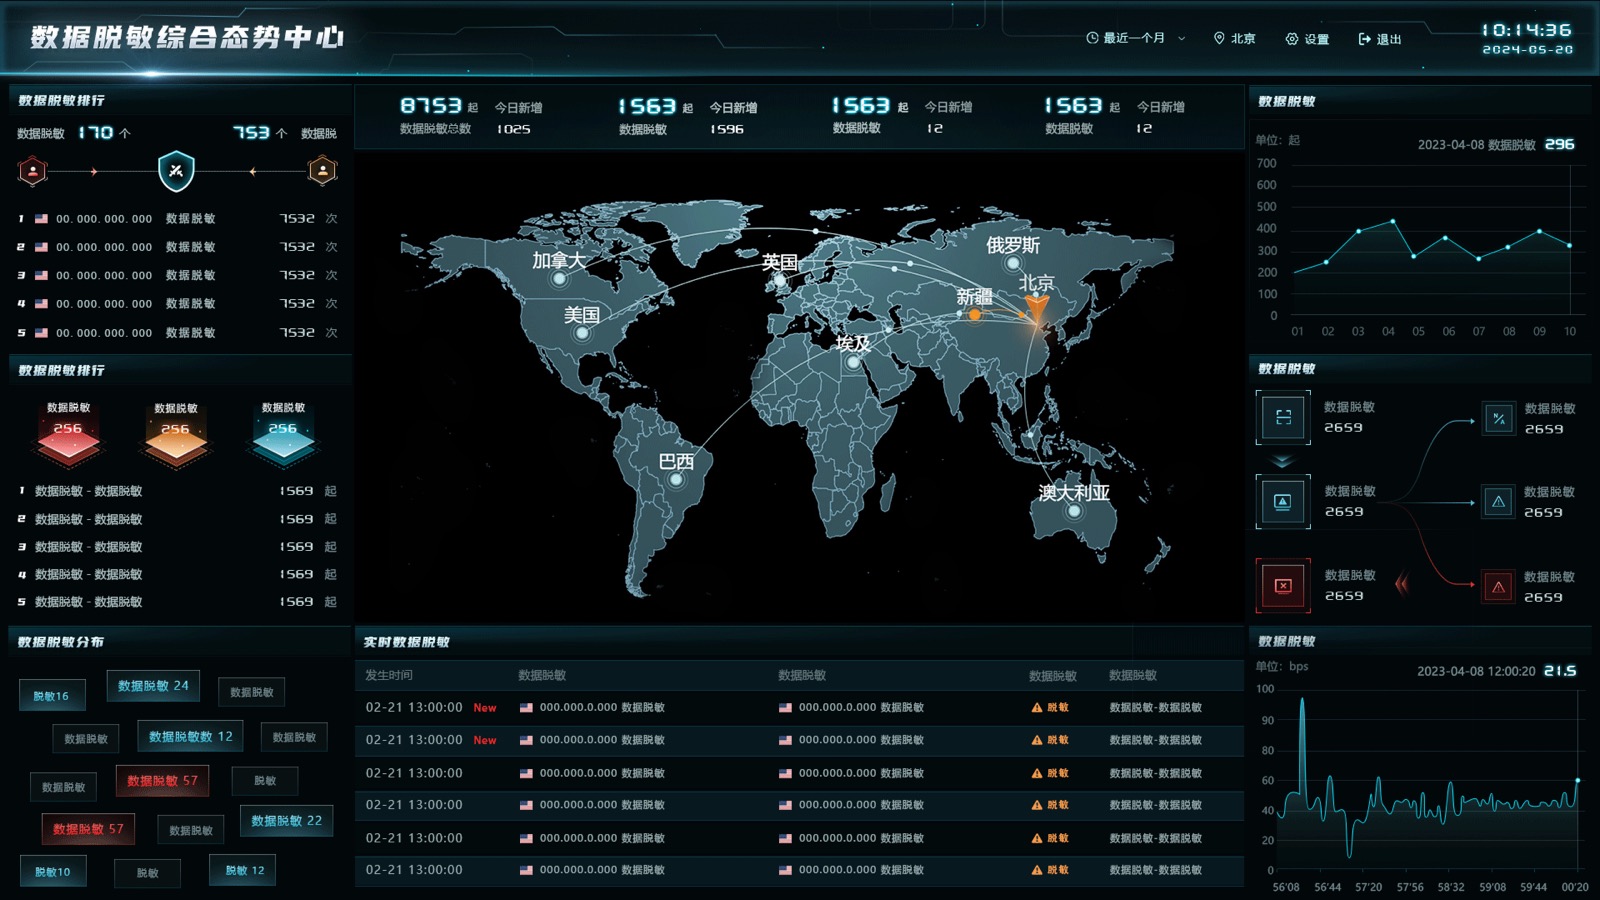This screenshot has height=900, width=1600.
Task: Click the warning icon in the last table row
Action: [1037, 870]
